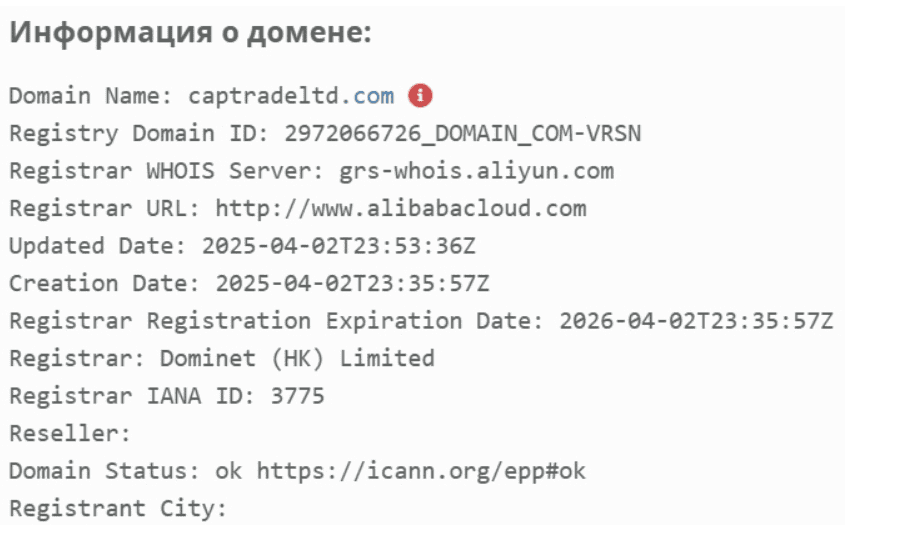Click the "Domain Status:" label text
The image size is (904, 537).
coord(105,471)
